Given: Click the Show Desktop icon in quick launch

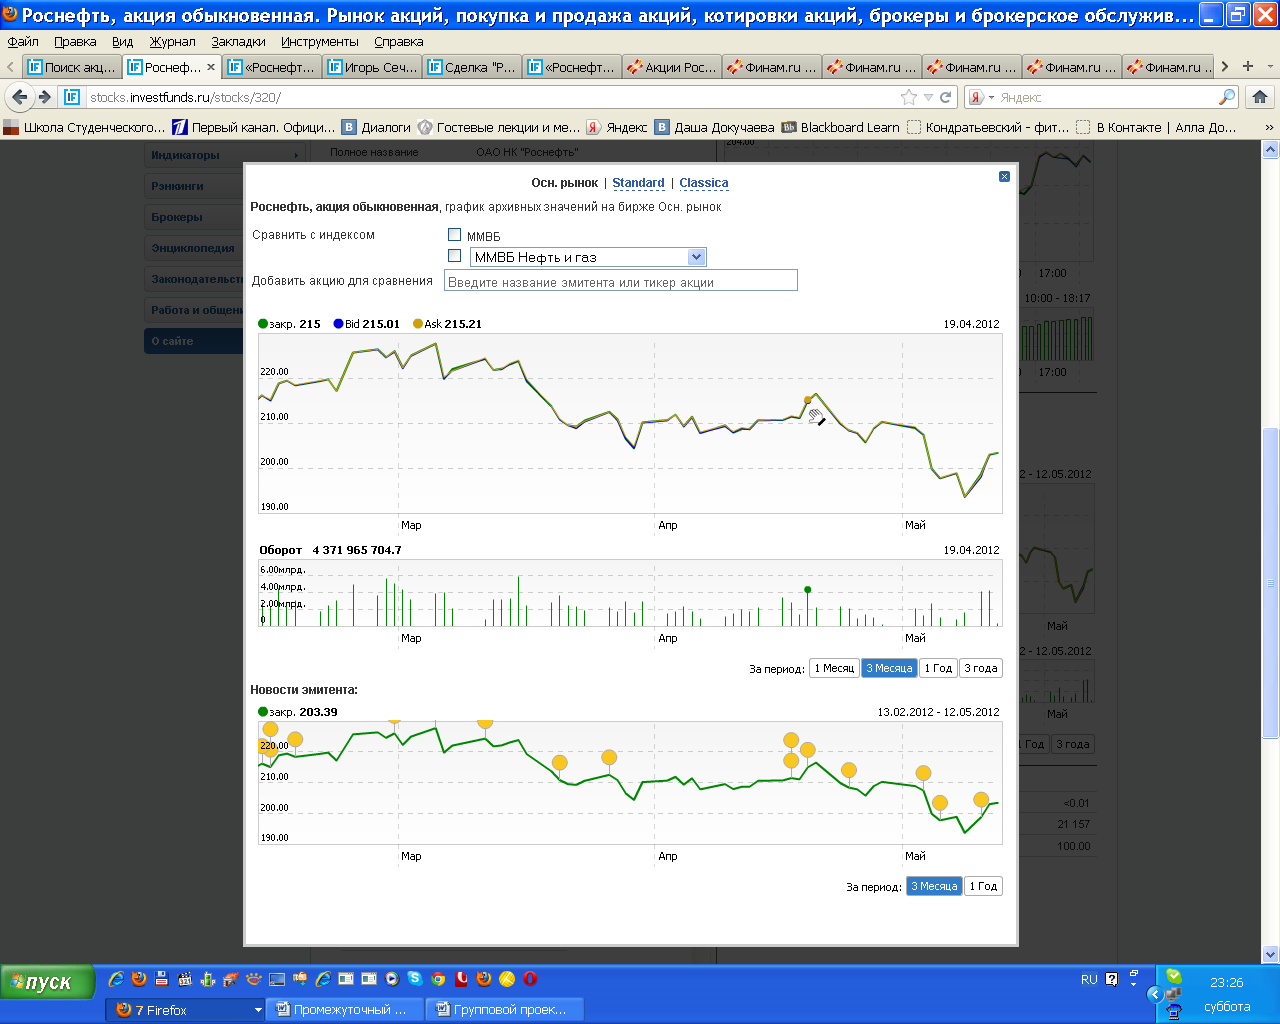Looking at the screenshot, I should (277, 979).
